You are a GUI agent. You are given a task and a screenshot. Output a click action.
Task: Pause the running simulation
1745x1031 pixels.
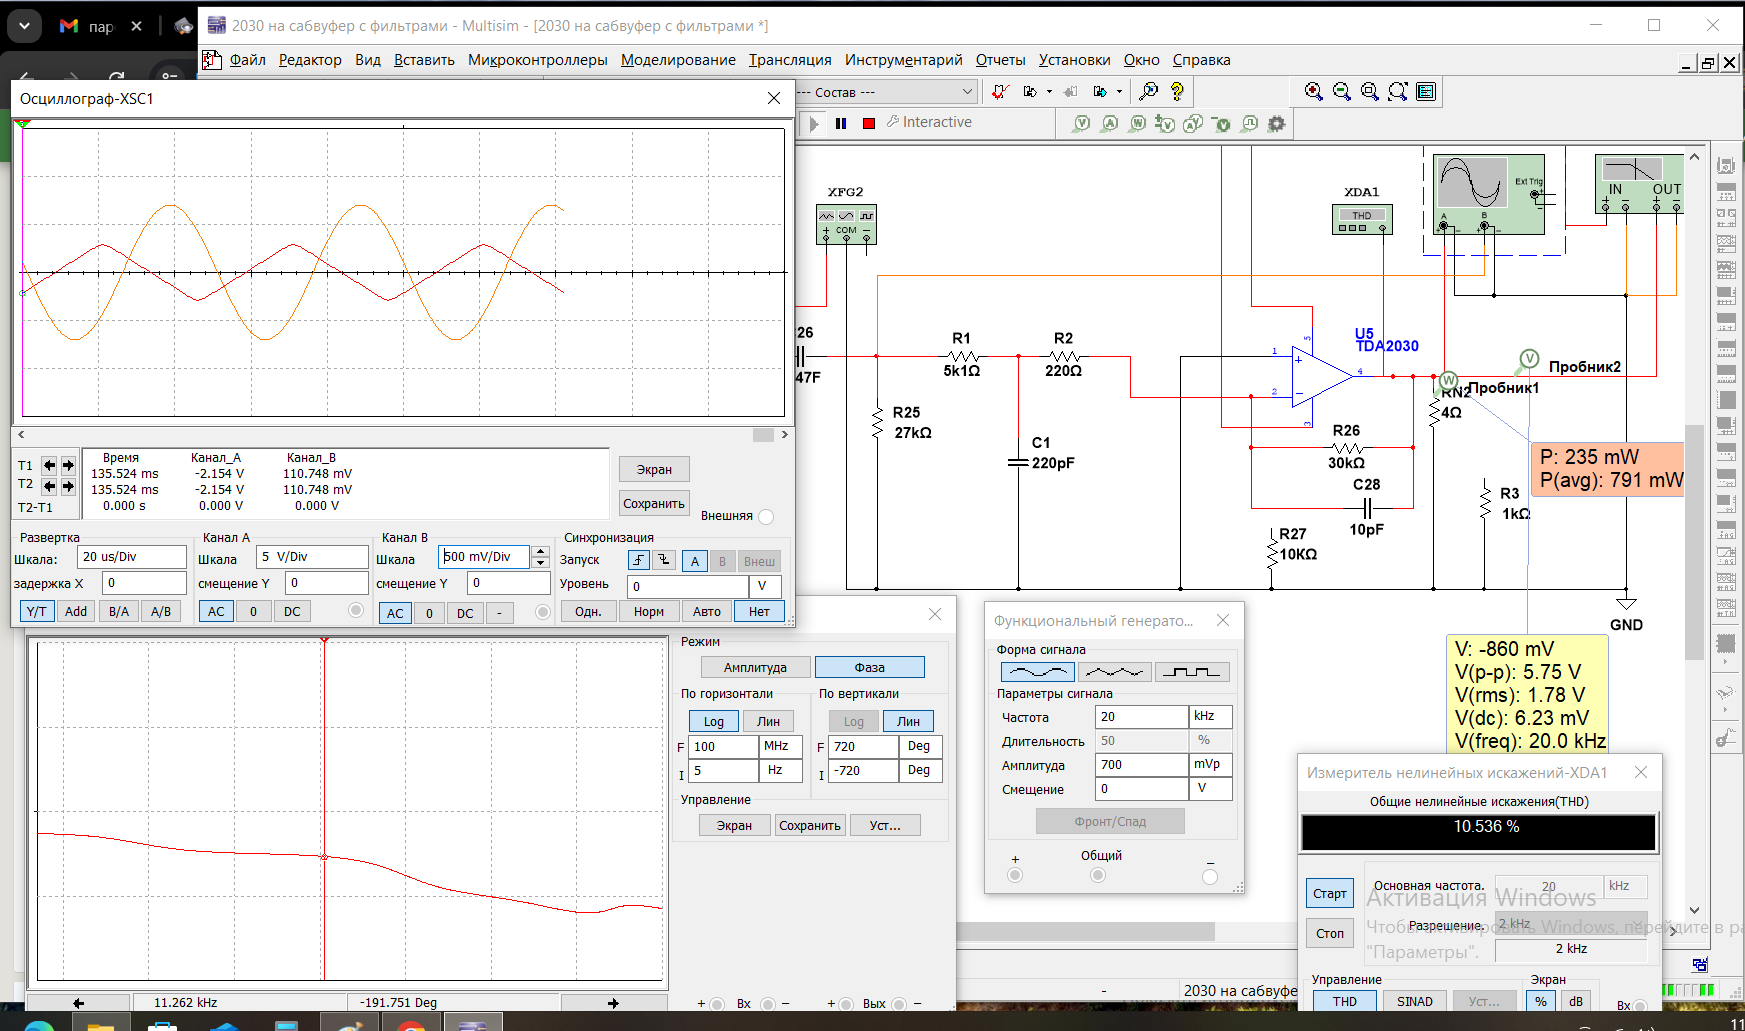(x=841, y=123)
